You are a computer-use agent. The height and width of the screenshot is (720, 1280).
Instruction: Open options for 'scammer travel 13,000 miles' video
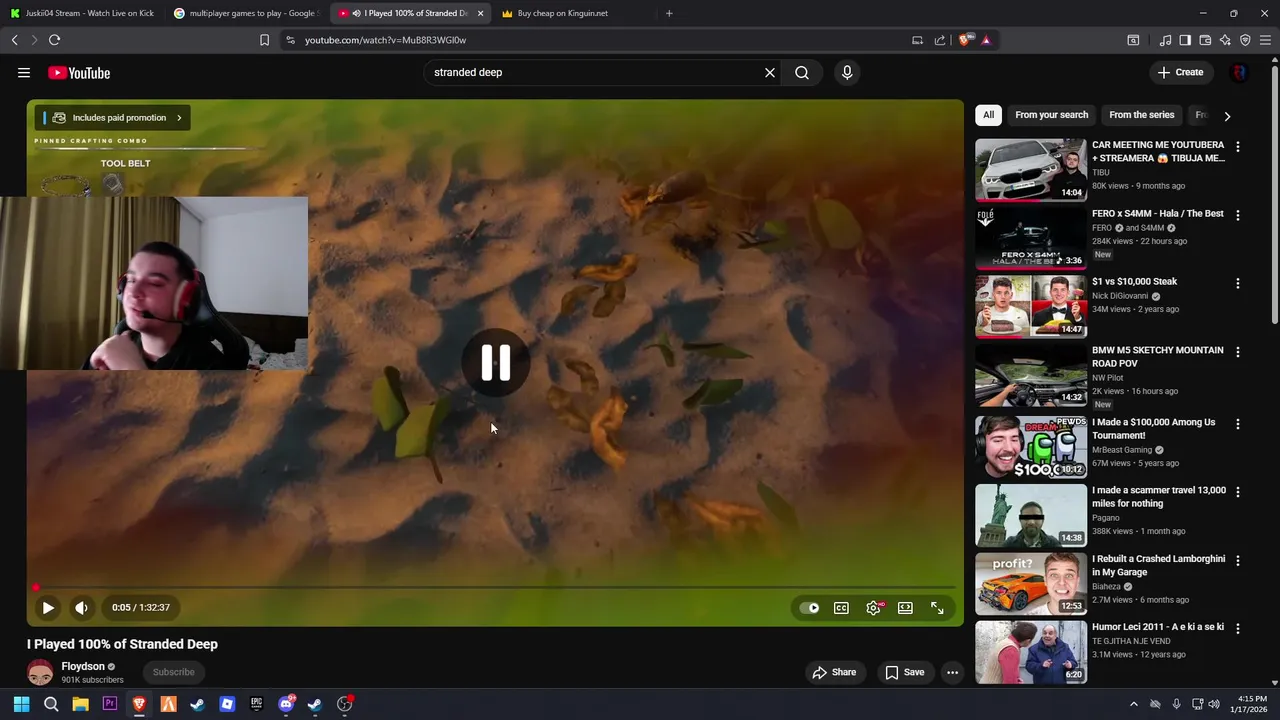pyautogui.click(x=1238, y=492)
